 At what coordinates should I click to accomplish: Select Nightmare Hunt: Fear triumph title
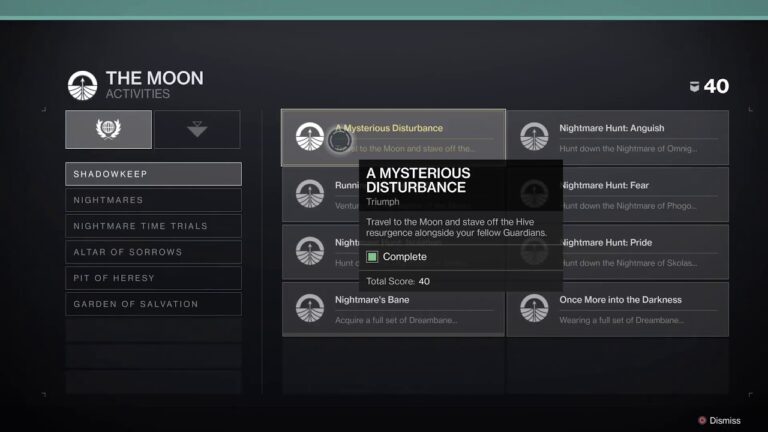tap(605, 185)
